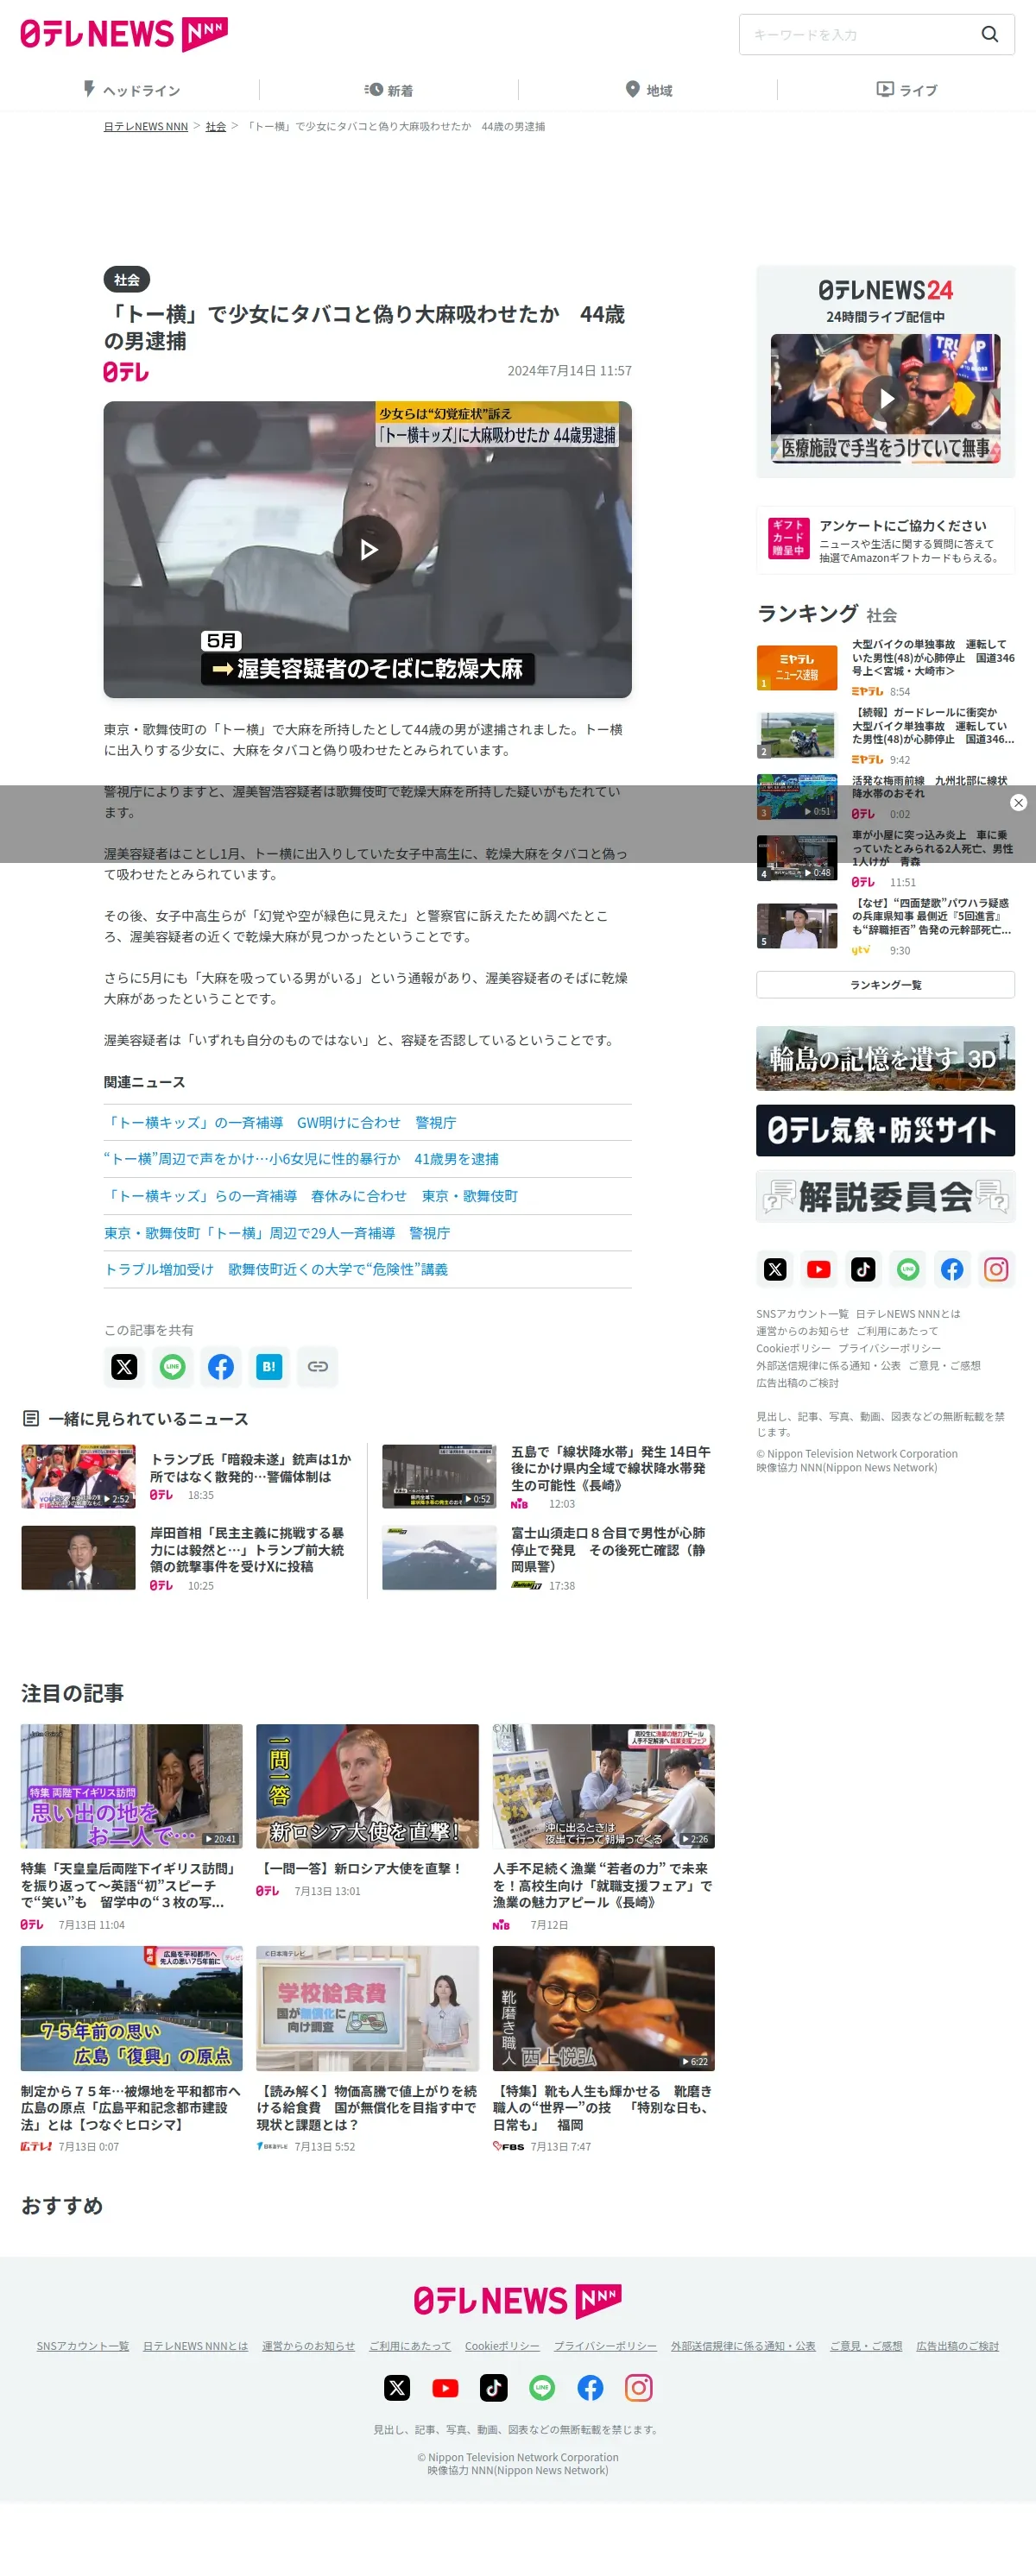Click the 日テレNEWS NNN breadcrumb link
Image resolution: width=1036 pixels, height=2576 pixels.
pyautogui.click(x=146, y=127)
